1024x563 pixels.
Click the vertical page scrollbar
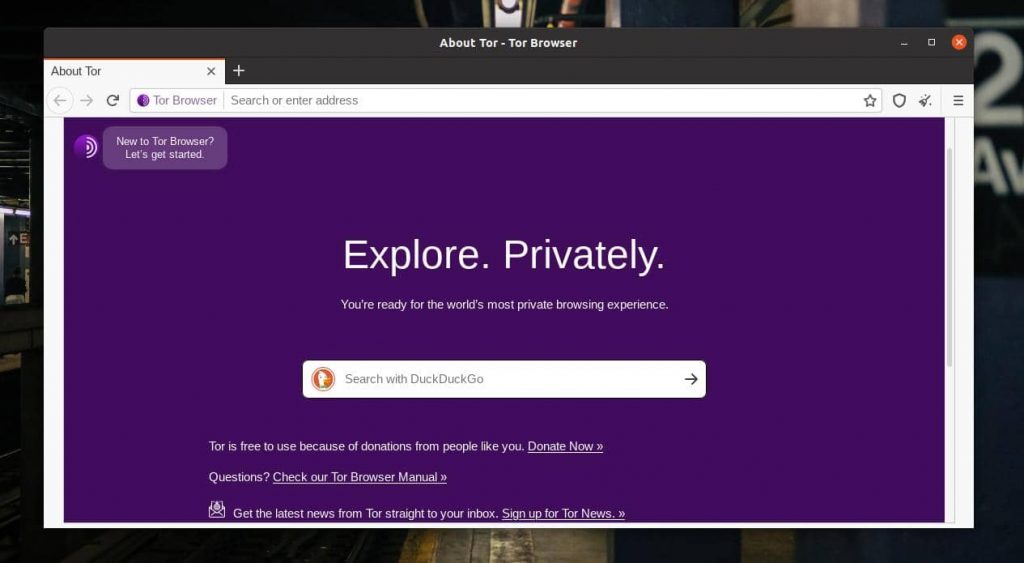pos(950,257)
